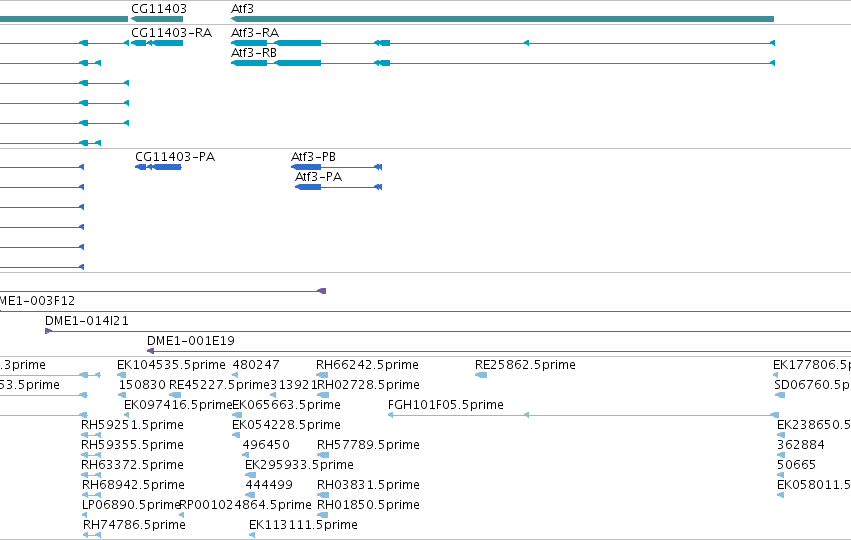This screenshot has width=851, height=540.
Task: Click the DME1-014I21 clone label
Action: tap(87, 321)
